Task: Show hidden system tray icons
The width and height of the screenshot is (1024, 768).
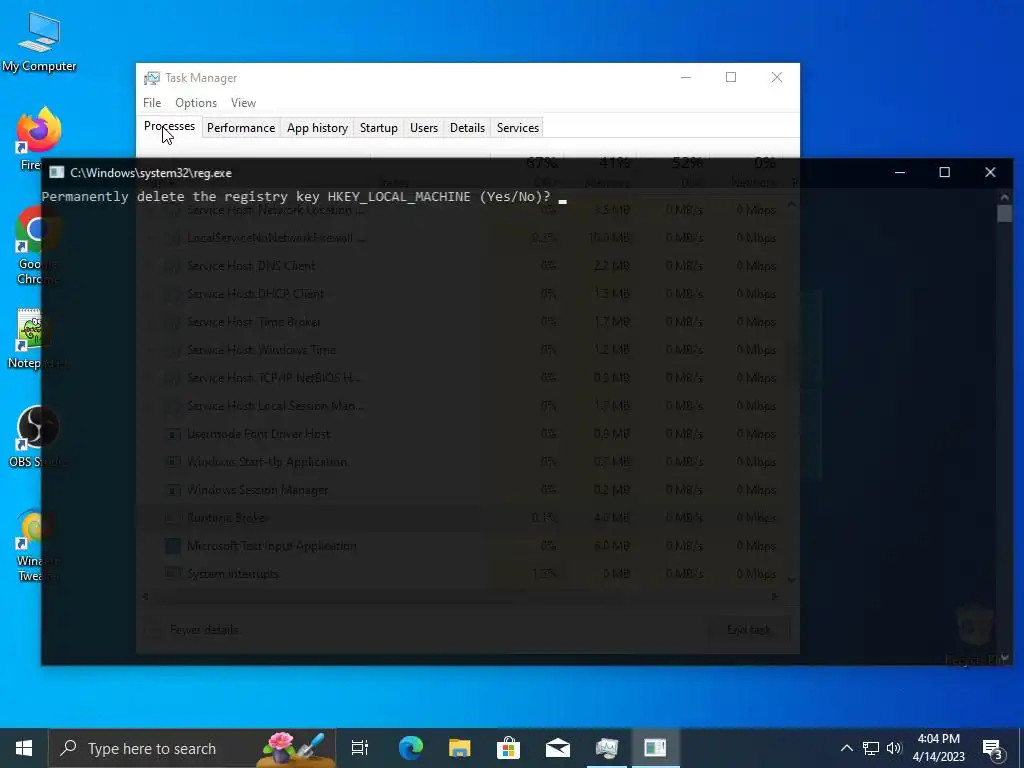Action: tap(846, 748)
